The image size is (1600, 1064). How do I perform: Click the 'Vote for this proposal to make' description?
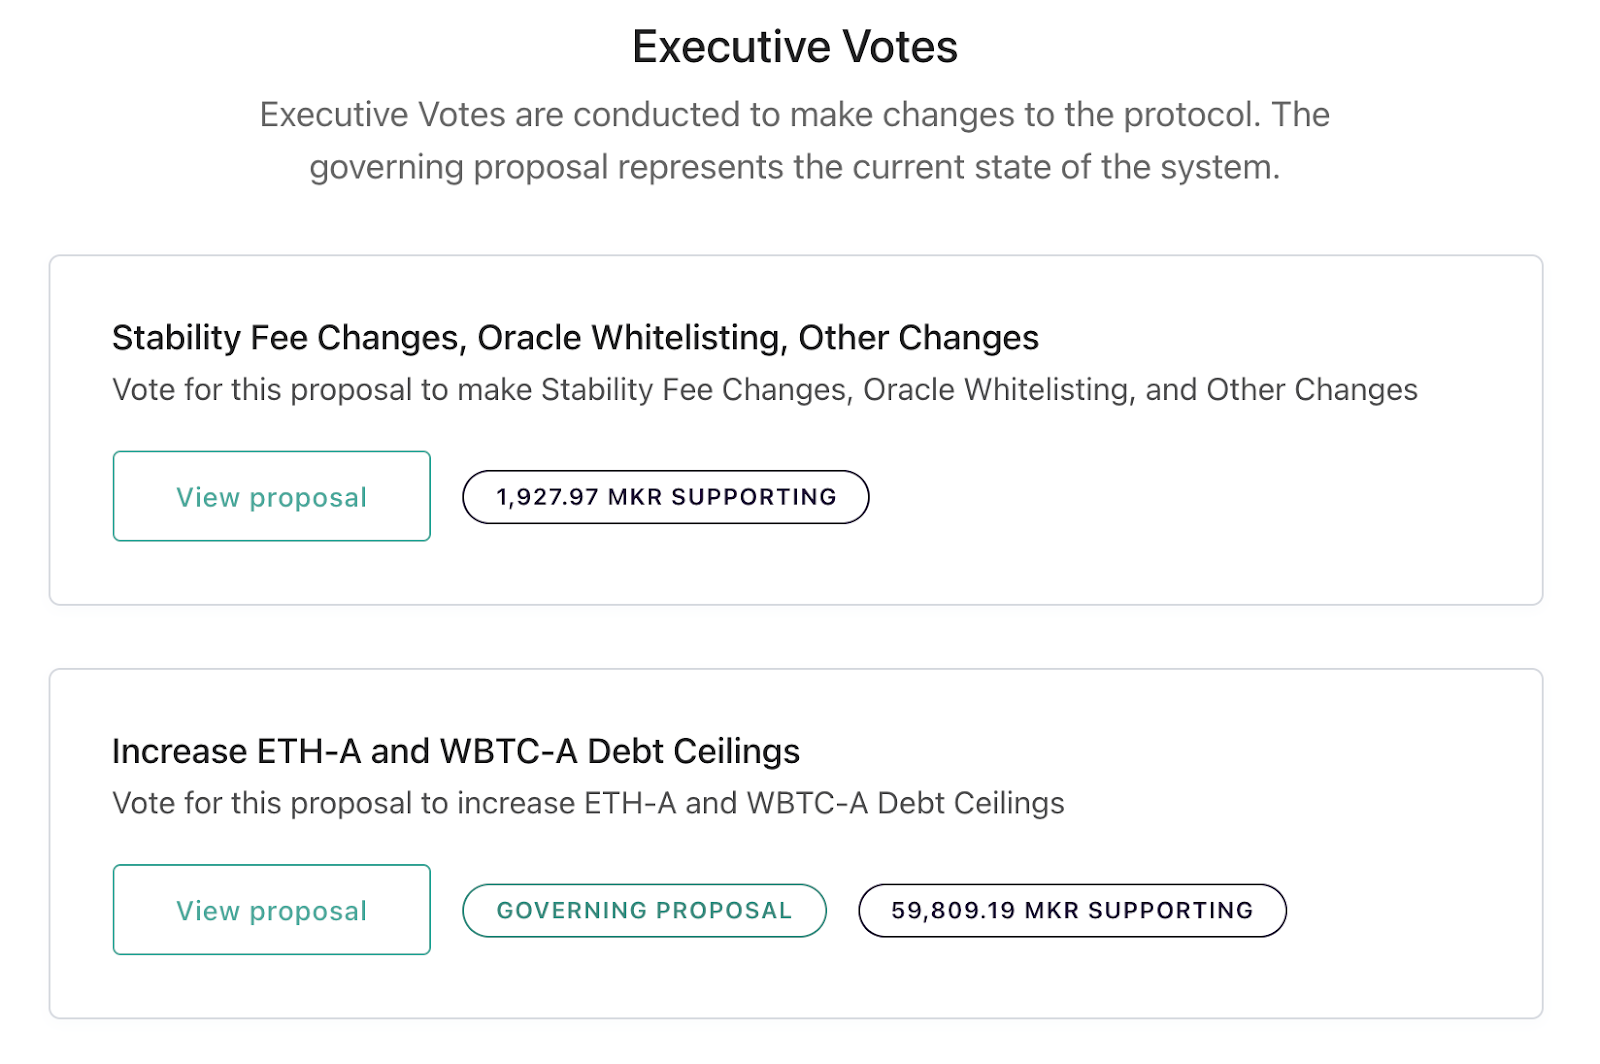(764, 389)
